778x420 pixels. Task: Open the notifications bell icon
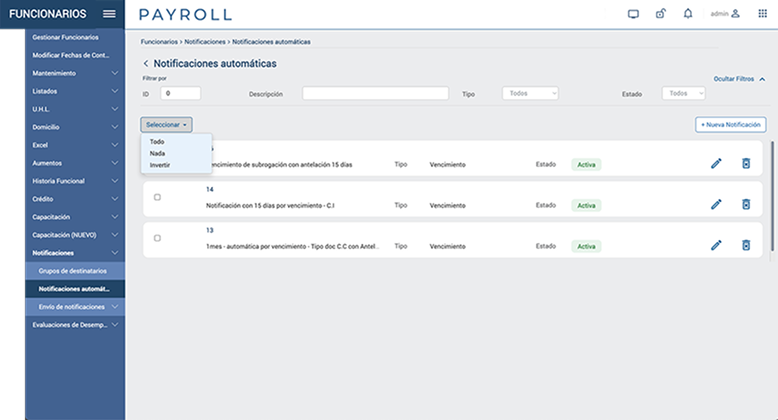tap(687, 14)
